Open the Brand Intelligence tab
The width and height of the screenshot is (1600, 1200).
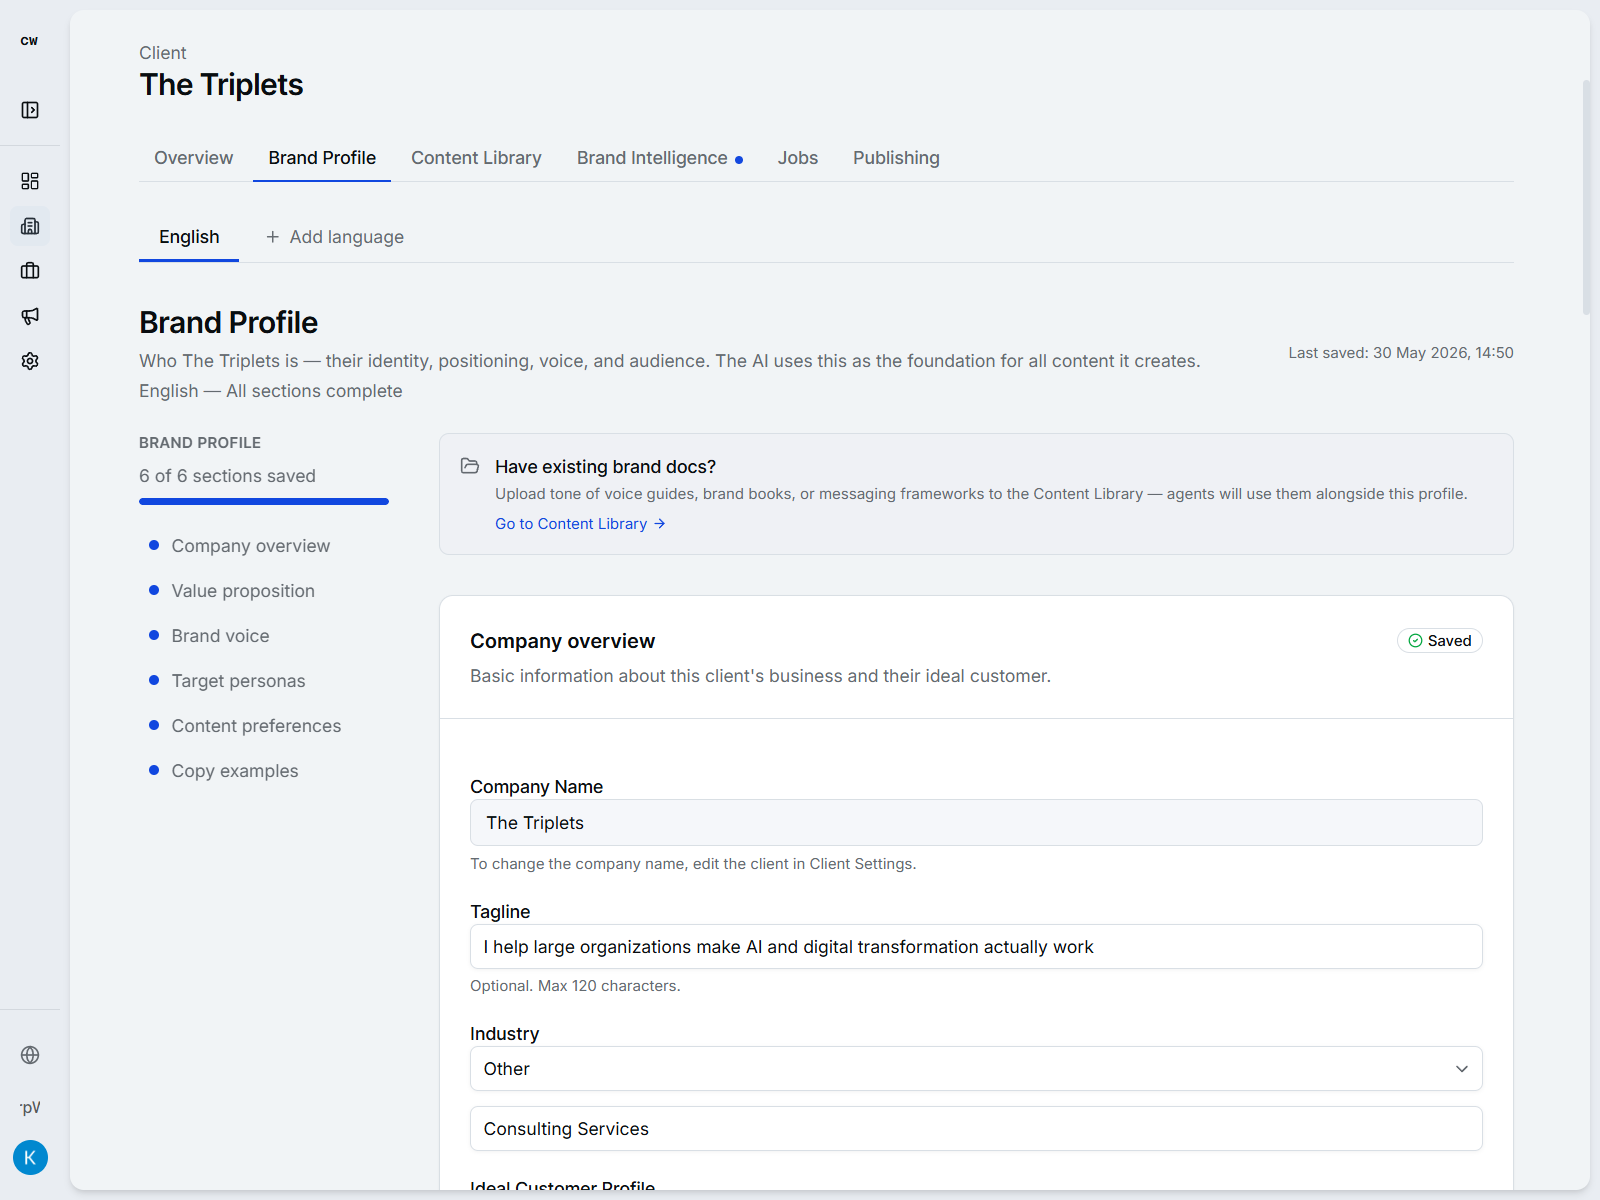click(659, 158)
